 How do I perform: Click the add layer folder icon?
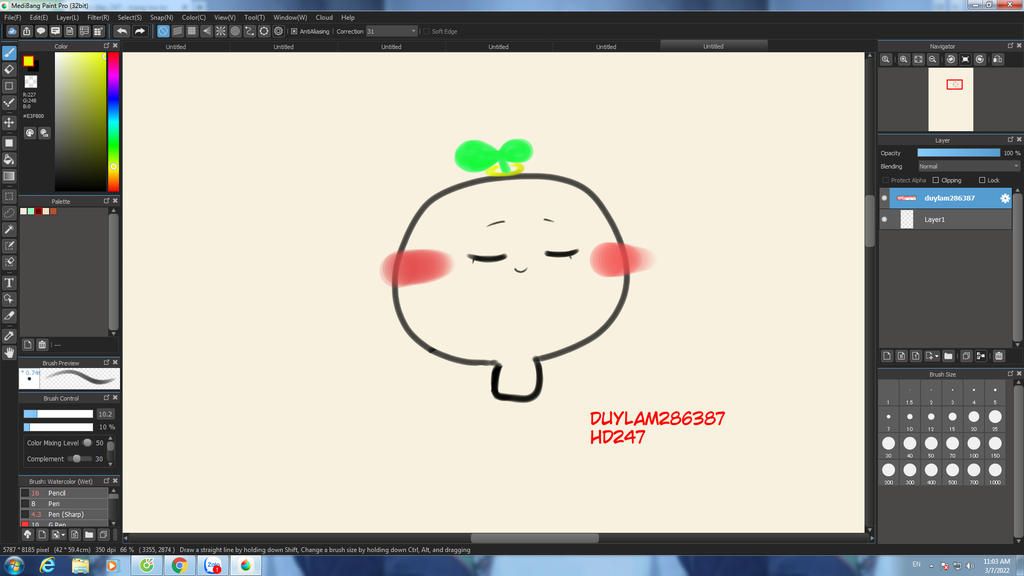click(x=948, y=356)
